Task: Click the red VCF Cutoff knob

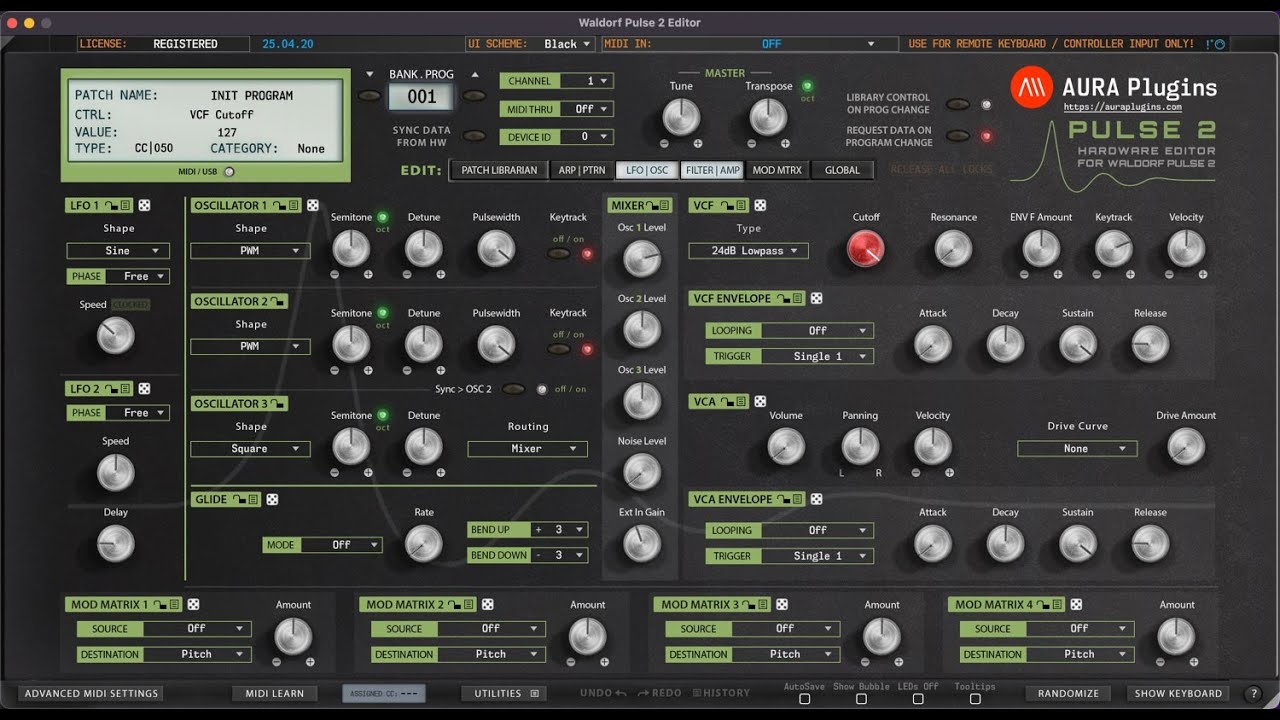Action: (x=866, y=249)
